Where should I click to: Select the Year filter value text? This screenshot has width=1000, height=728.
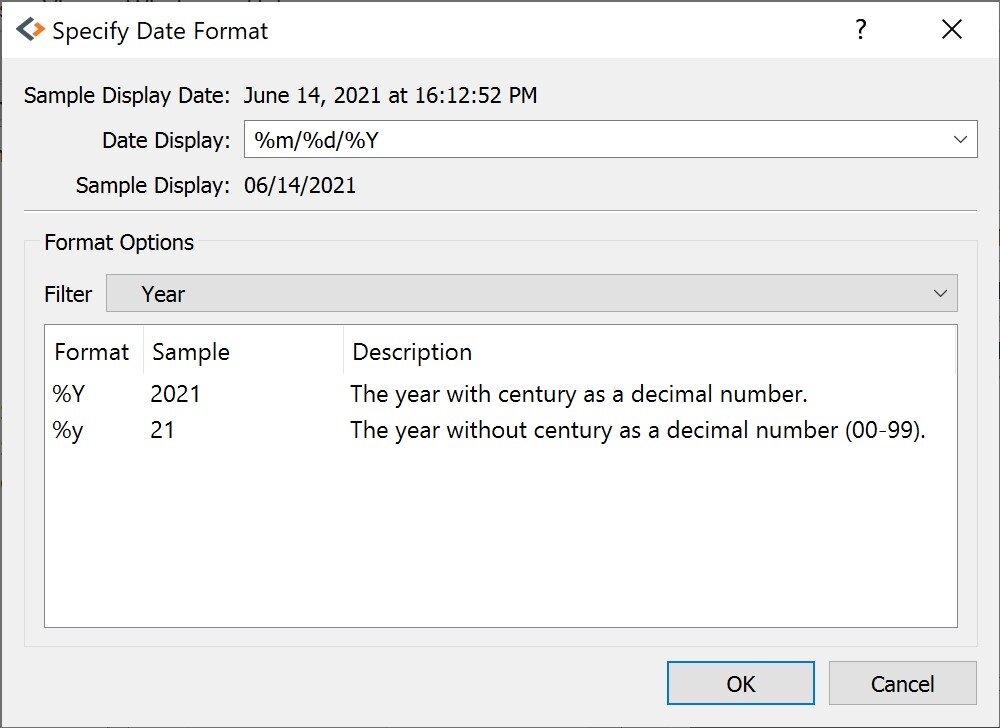point(166,293)
